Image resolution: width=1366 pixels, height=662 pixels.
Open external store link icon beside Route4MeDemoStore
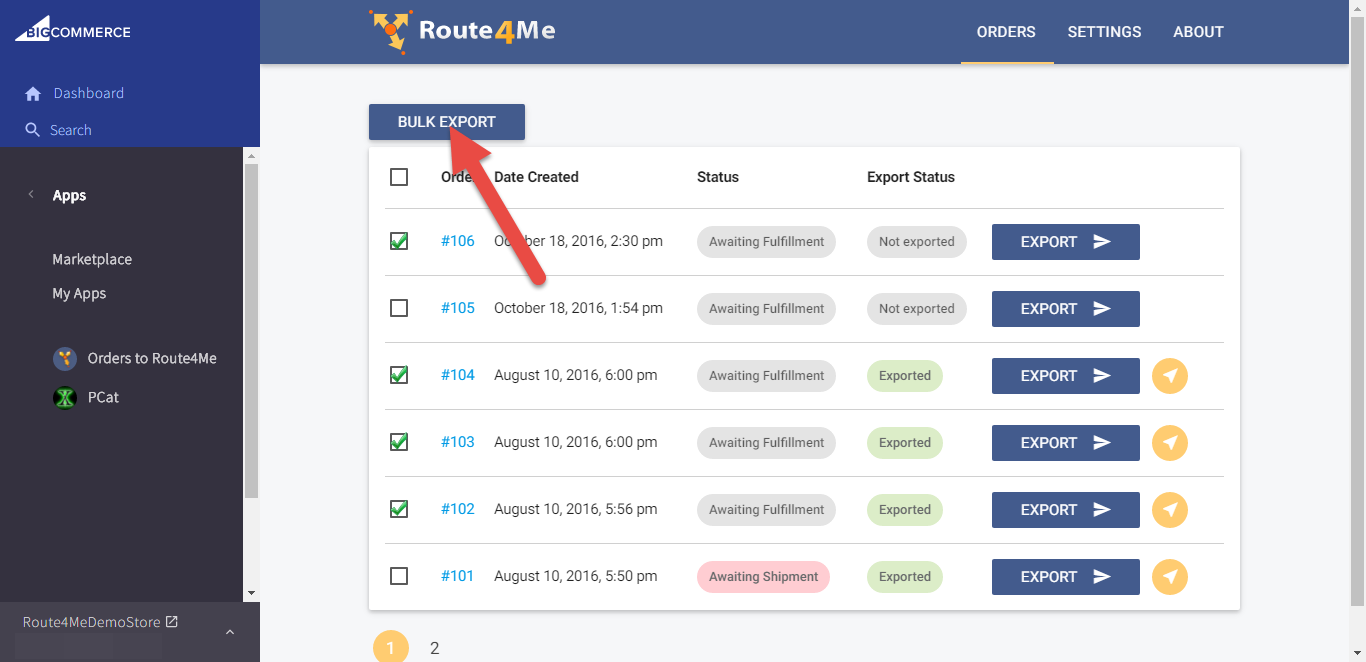(172, 622)
